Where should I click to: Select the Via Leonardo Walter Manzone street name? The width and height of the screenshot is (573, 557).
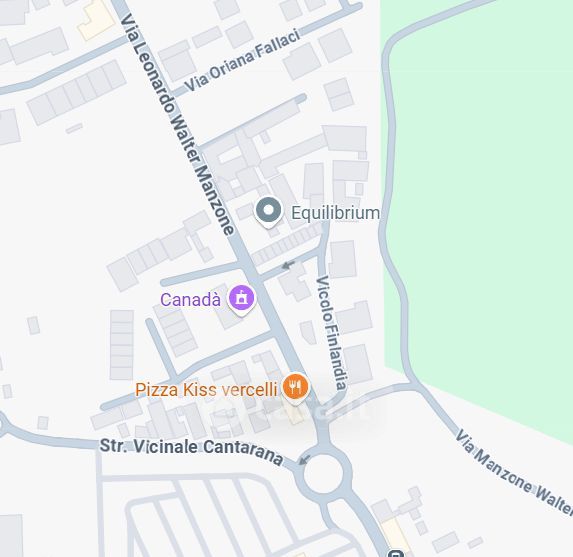point(178,124)
